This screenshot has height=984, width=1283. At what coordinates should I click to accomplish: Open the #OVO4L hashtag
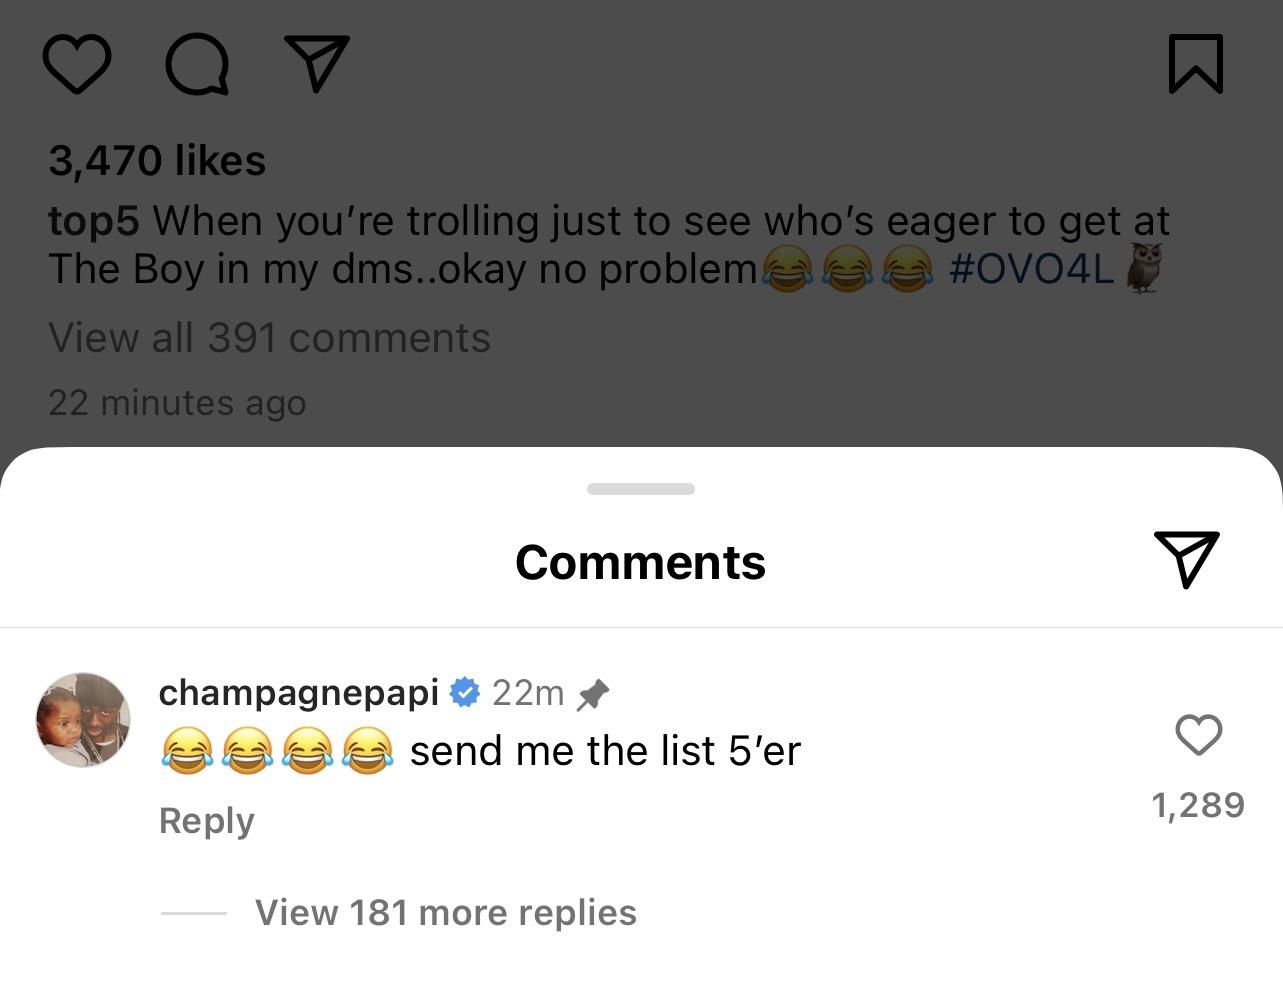(1031, 269)
